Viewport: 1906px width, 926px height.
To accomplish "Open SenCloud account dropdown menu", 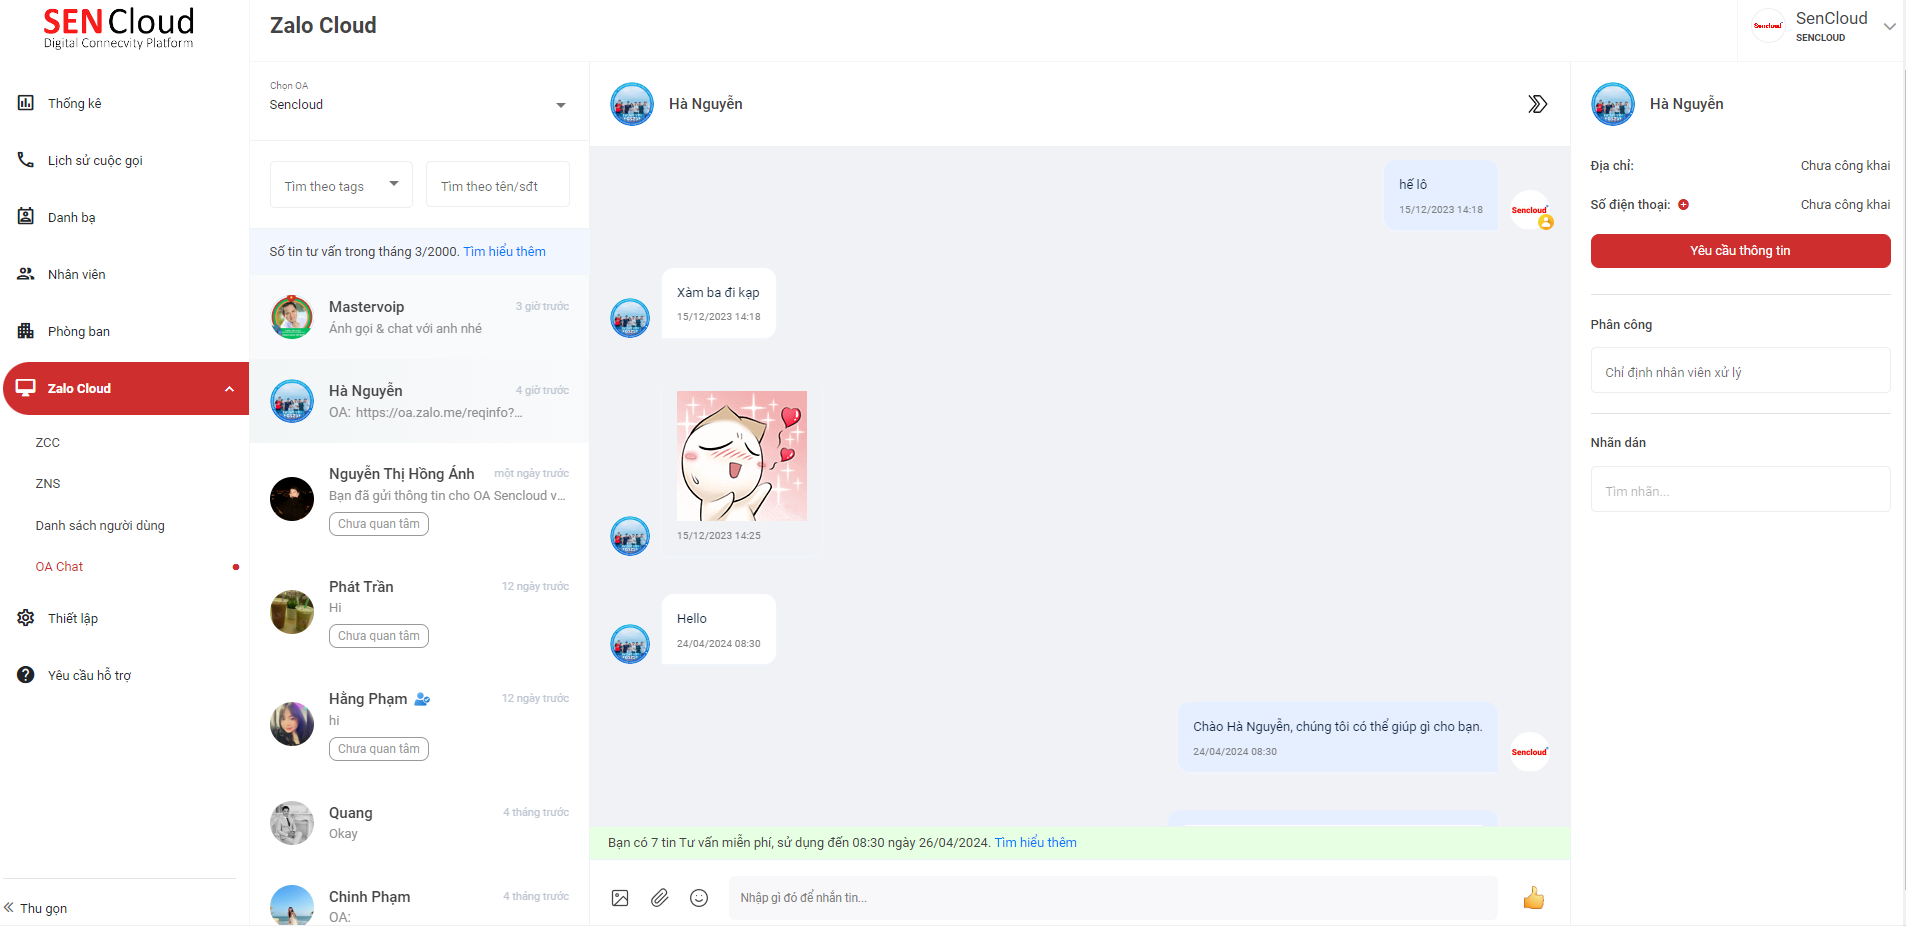I will (x=1889, y=27).
